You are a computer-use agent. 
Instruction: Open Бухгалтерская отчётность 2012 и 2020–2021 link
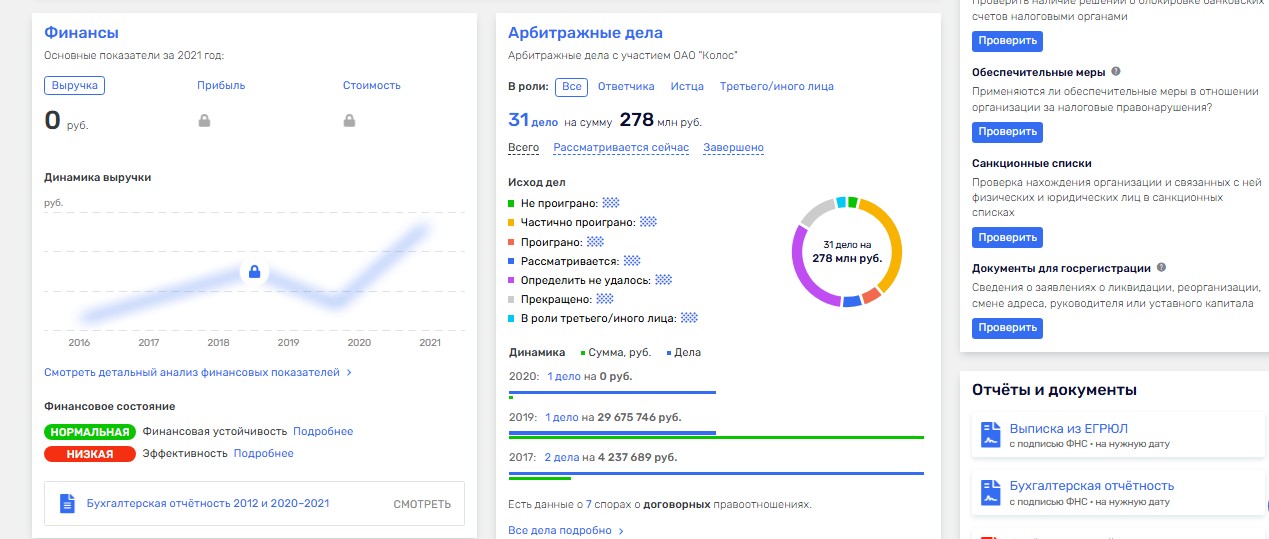click(x=208, y=504)
